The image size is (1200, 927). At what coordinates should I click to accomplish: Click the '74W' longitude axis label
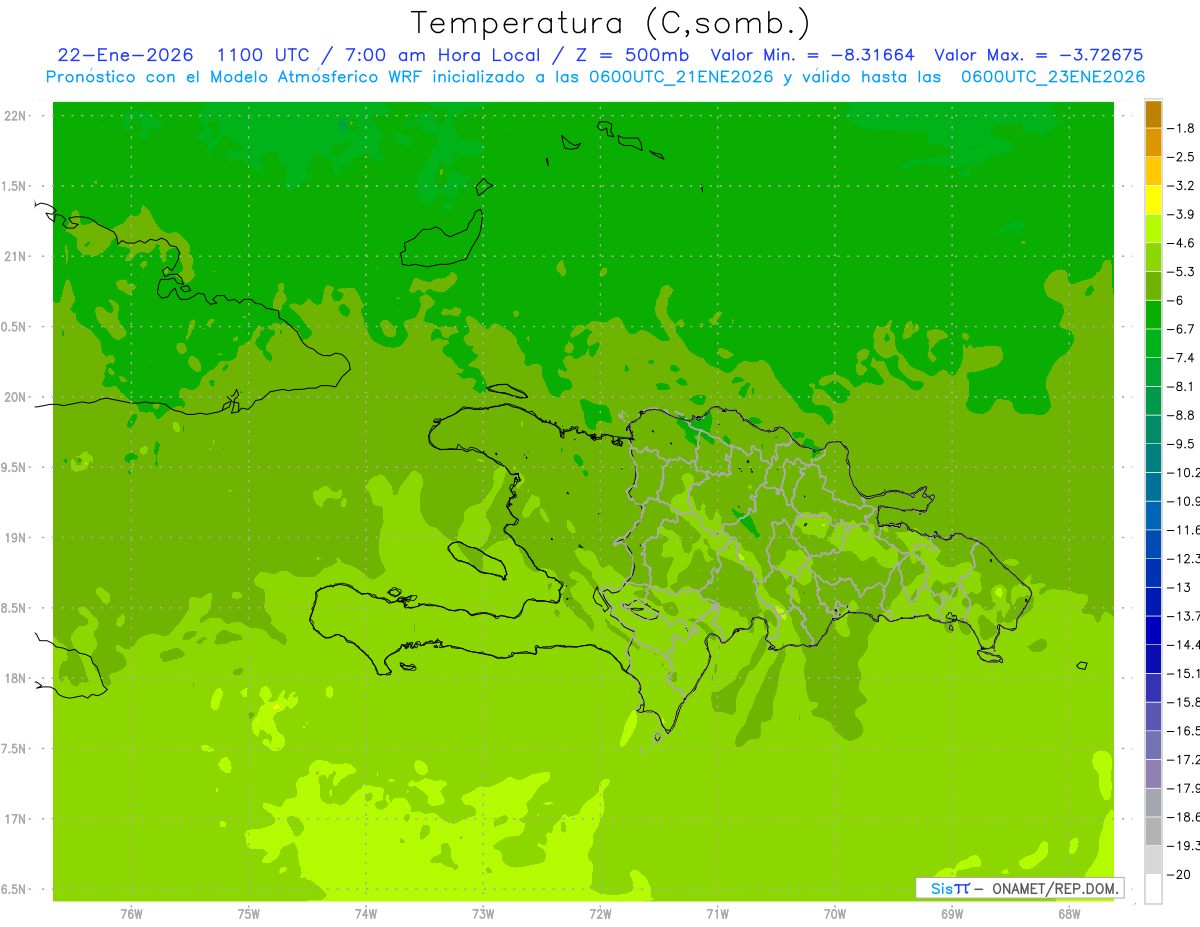pyautogui.click(x=366, y=914)
